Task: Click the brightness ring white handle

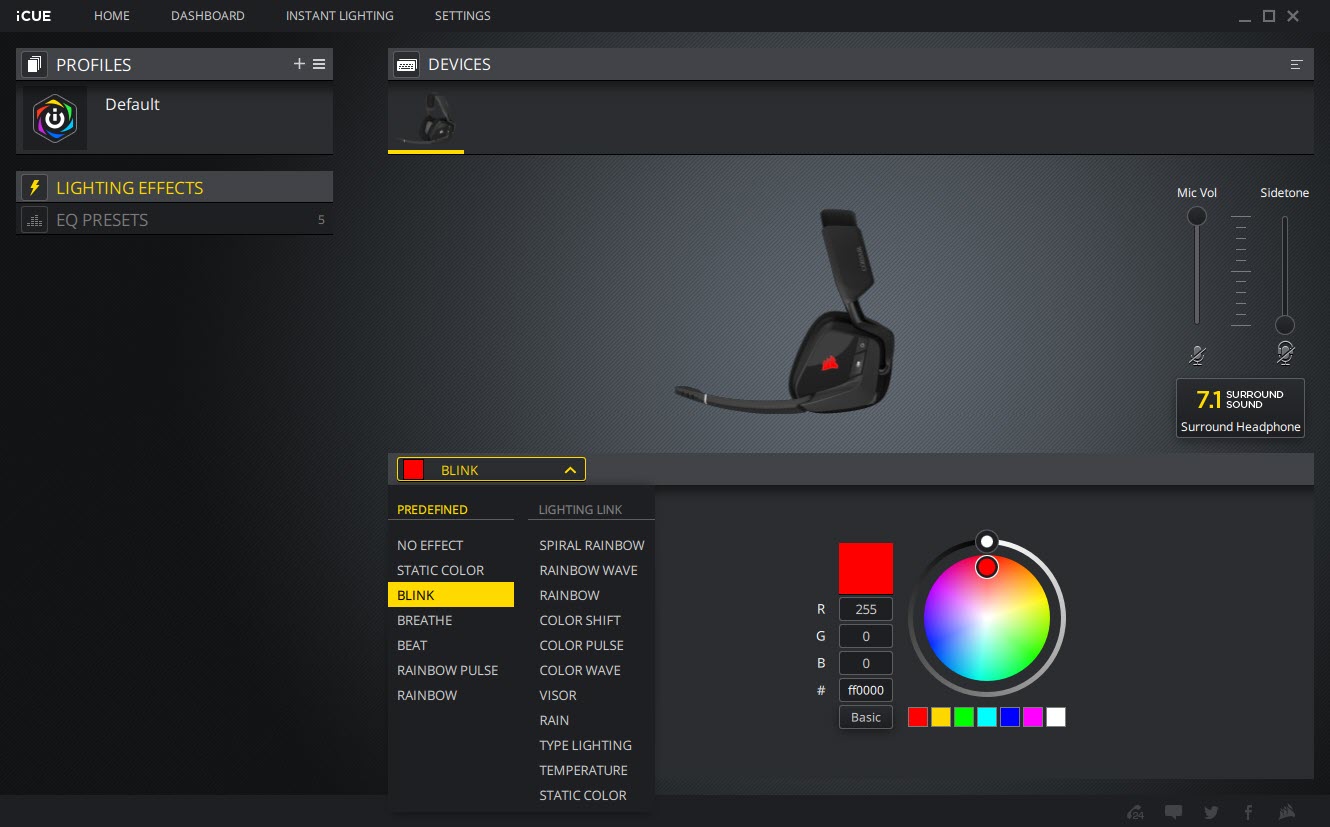Action: [x=987, y=541]
